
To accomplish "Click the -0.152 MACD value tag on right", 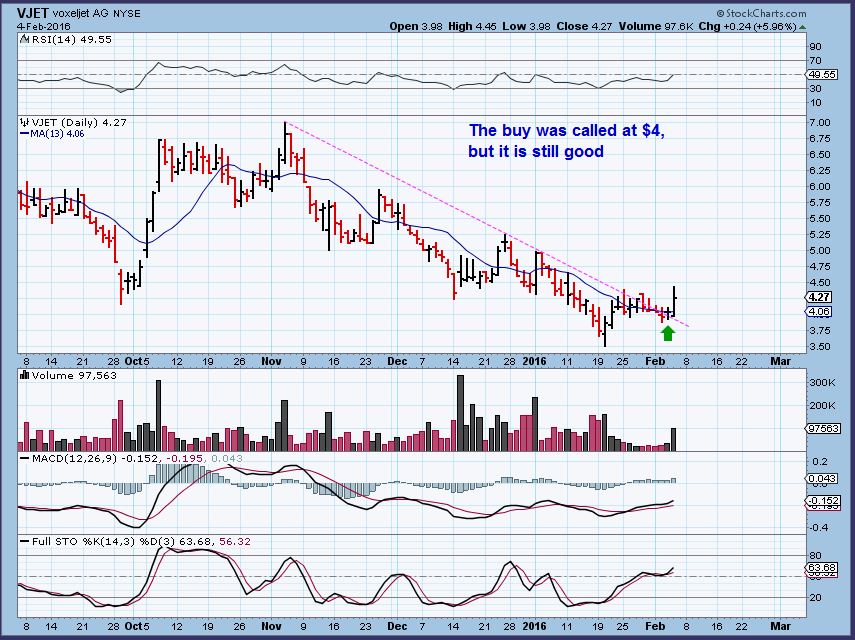I will point(822,500).
